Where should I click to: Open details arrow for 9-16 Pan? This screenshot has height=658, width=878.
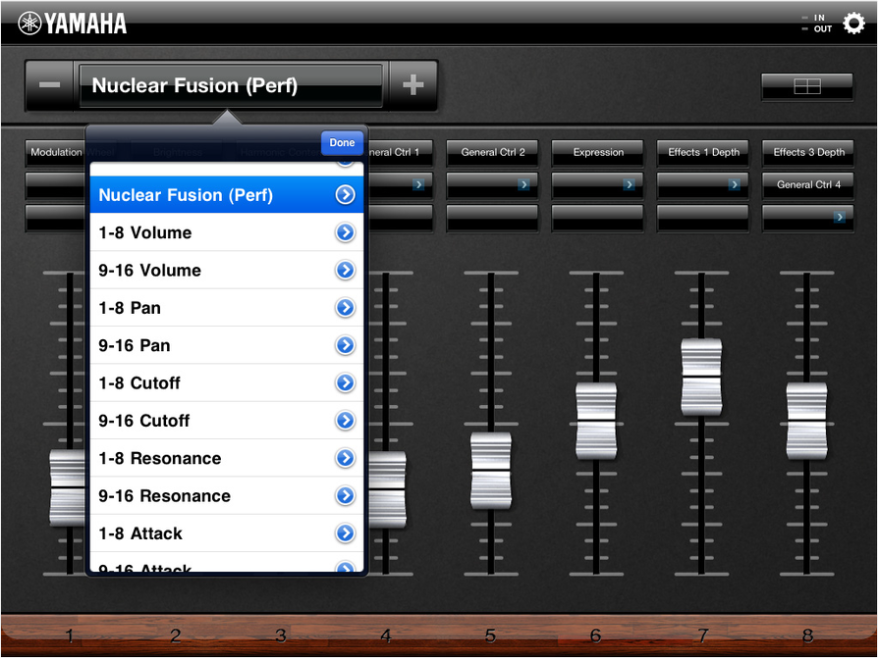[x=345, y=345]
